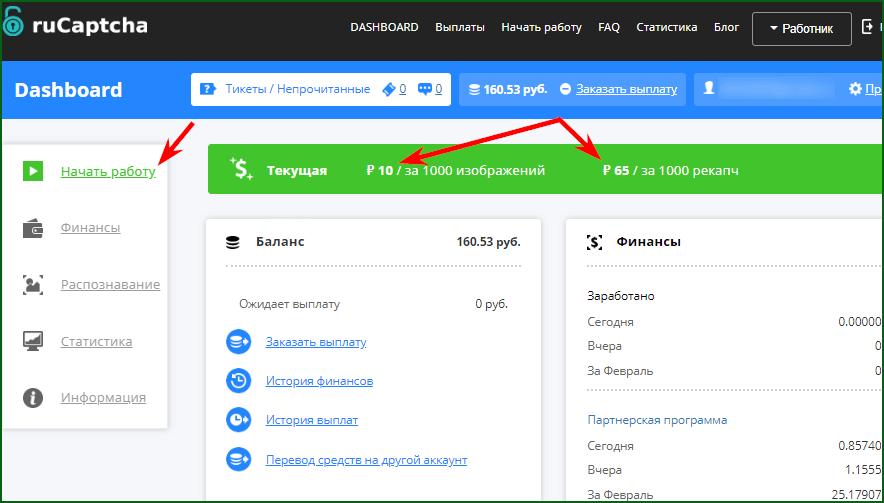Click the minus circle icon before Заказать выплату
Screen dimensions: 884x503
(565, 89)
